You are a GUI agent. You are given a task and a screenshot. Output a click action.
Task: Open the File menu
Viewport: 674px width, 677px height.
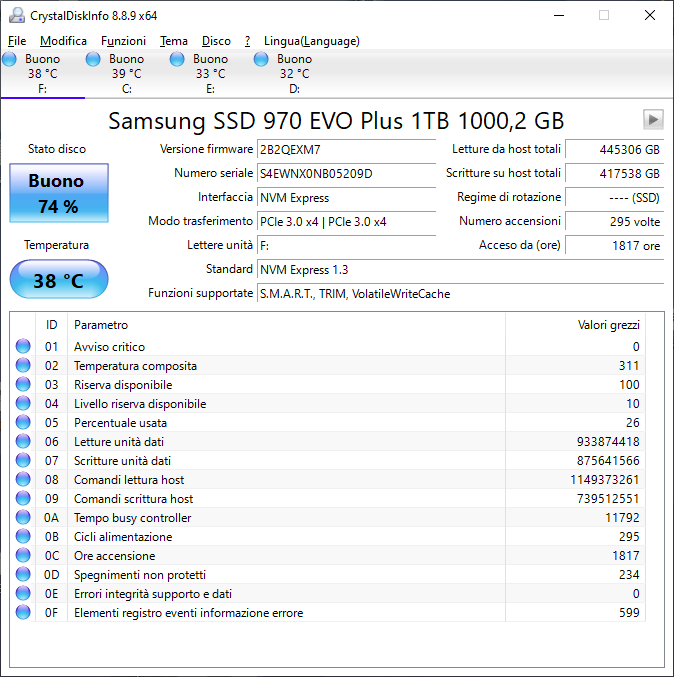pos(17,41)
